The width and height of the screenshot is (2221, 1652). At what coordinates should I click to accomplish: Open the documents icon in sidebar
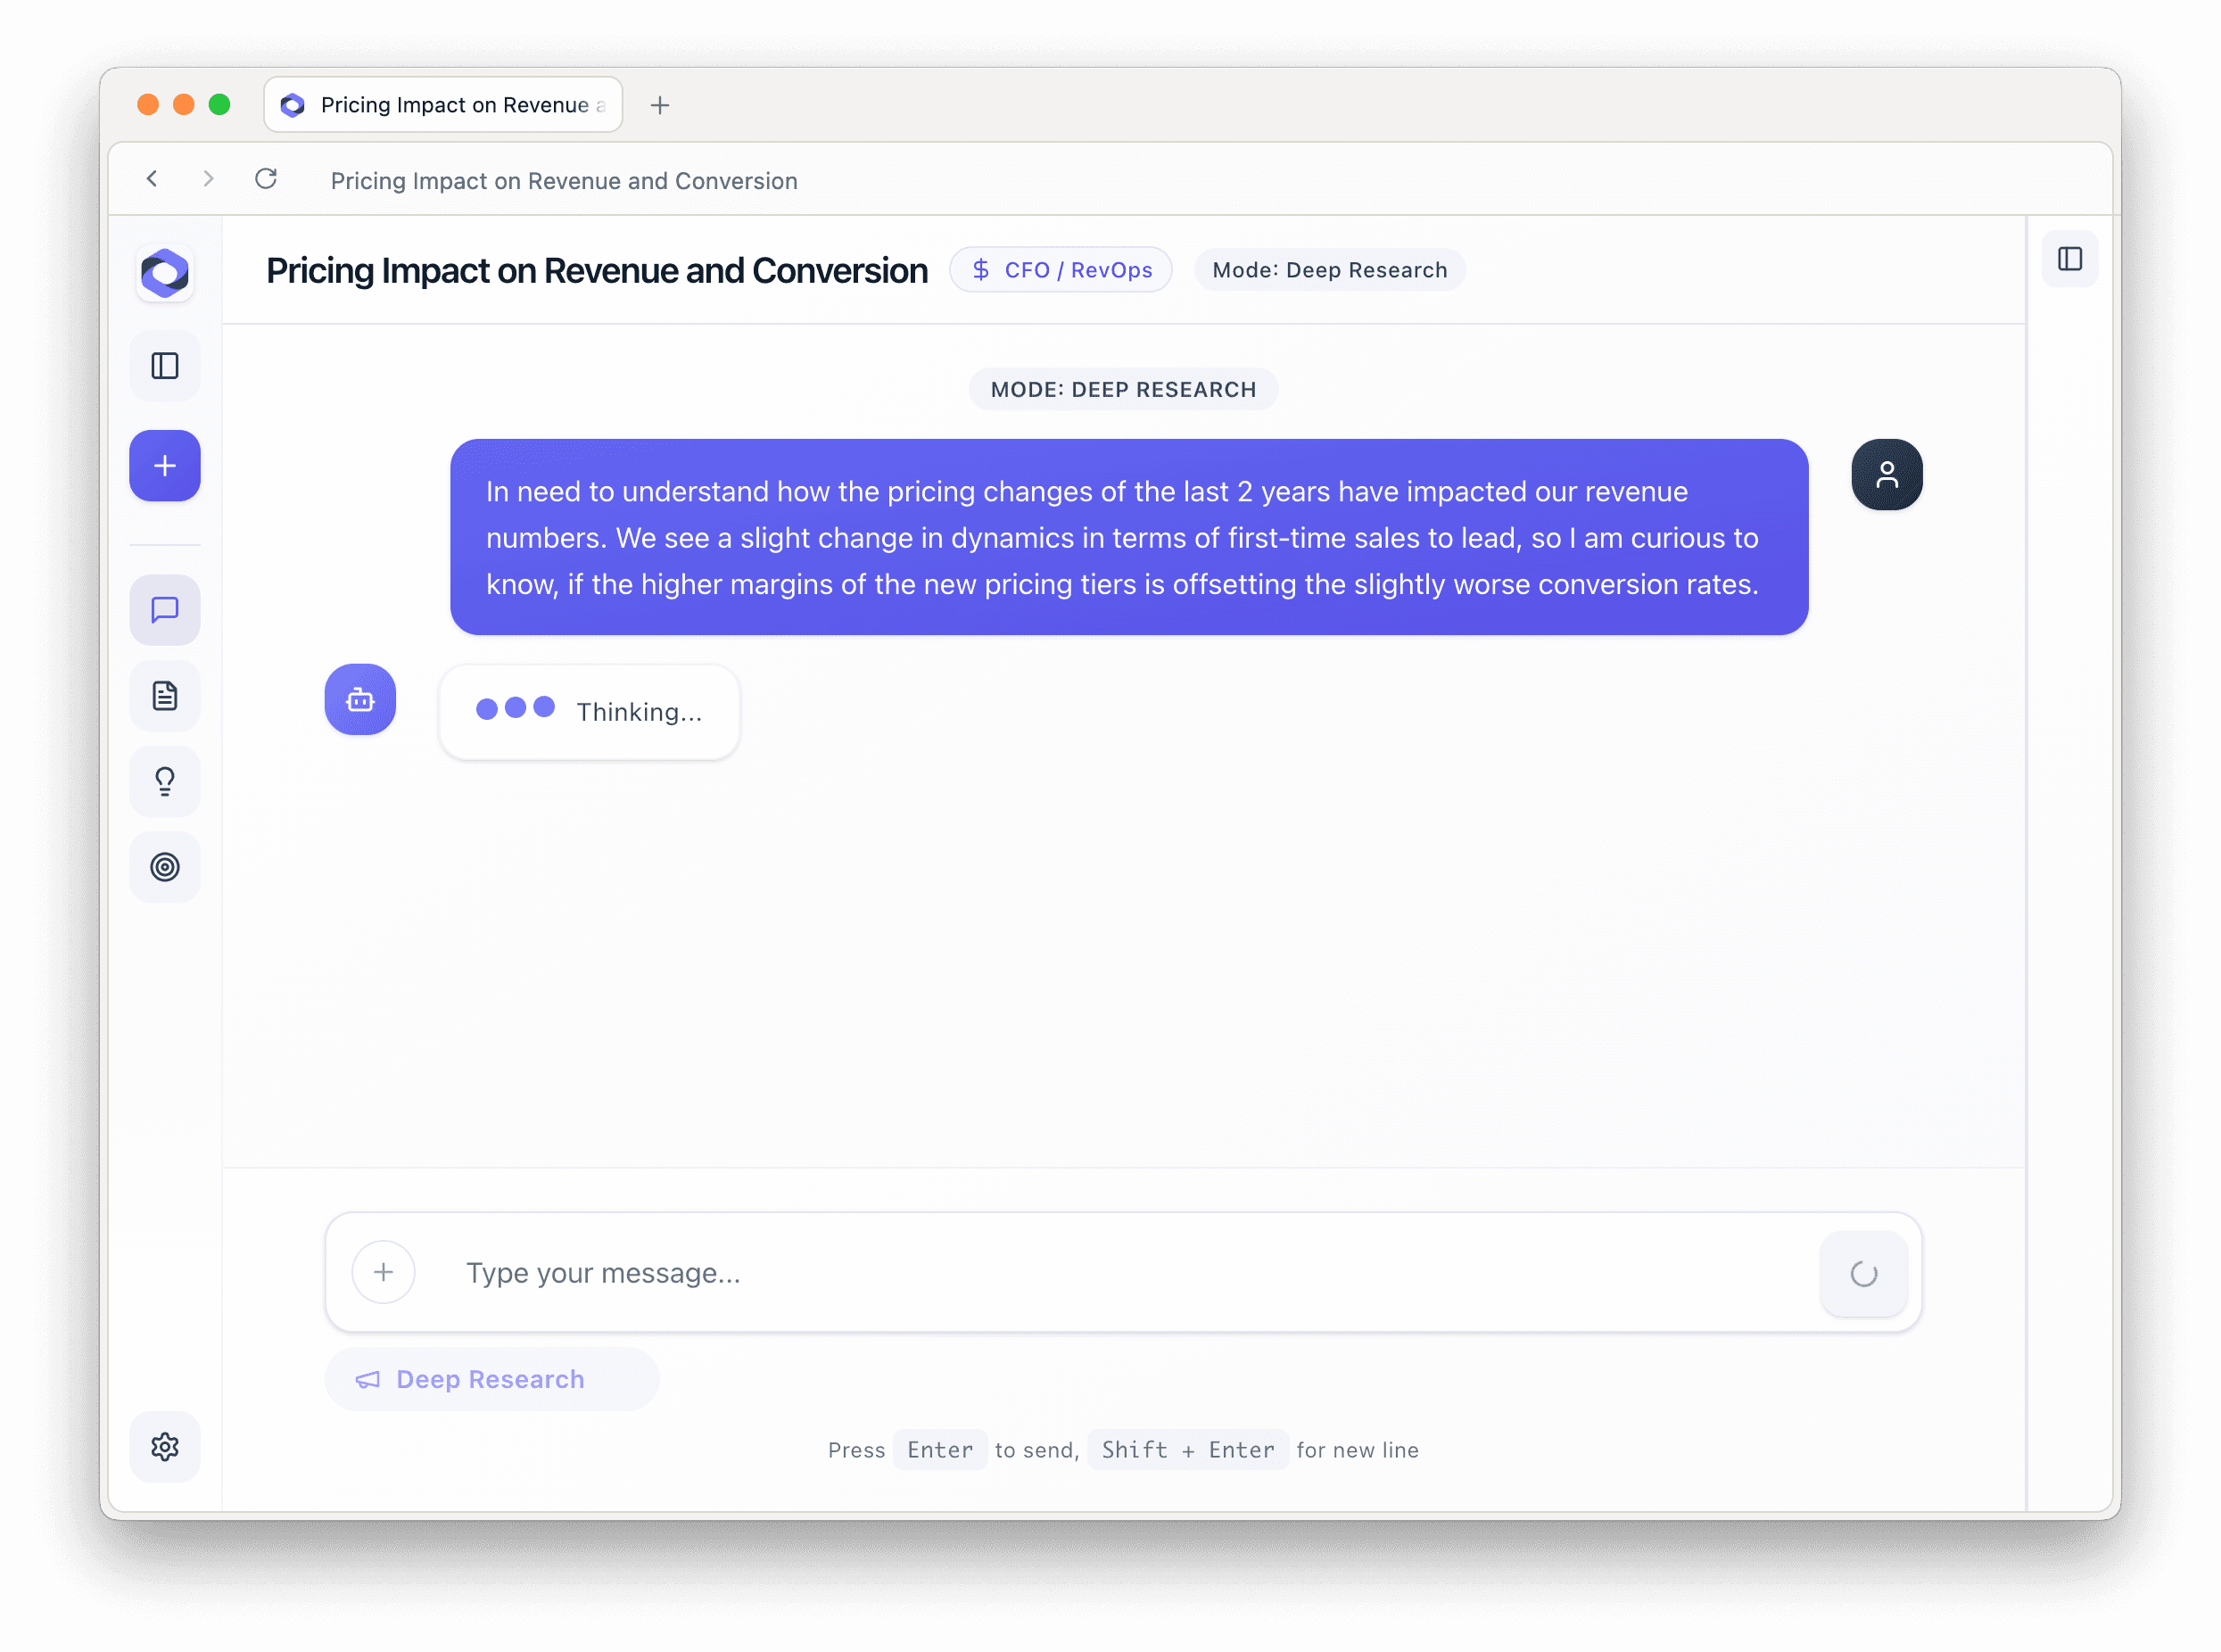165,696
